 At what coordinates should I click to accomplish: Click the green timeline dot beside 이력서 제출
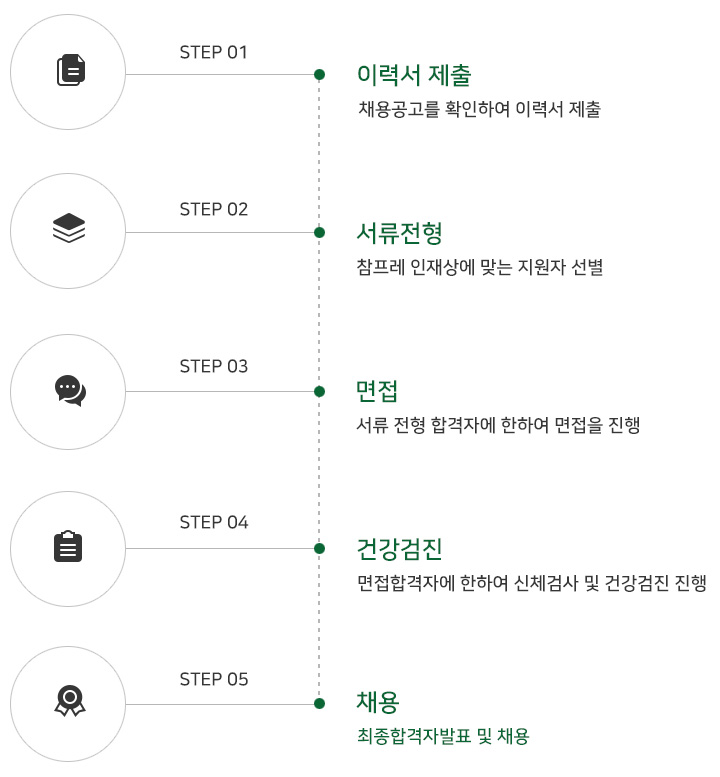tap(319, 74)
